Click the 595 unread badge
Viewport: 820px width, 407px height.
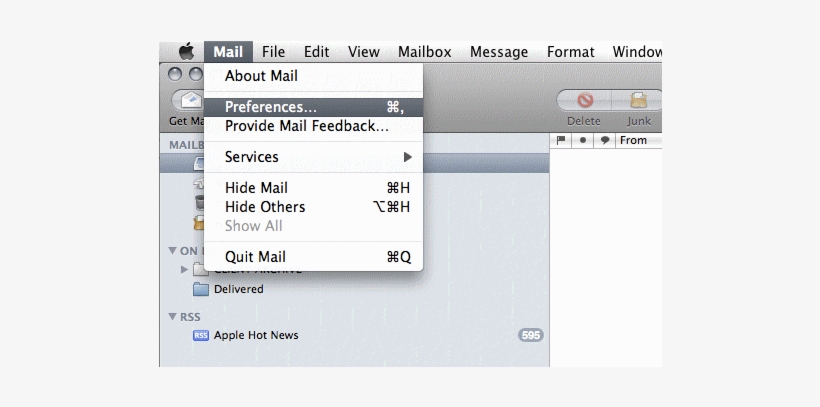531,335
